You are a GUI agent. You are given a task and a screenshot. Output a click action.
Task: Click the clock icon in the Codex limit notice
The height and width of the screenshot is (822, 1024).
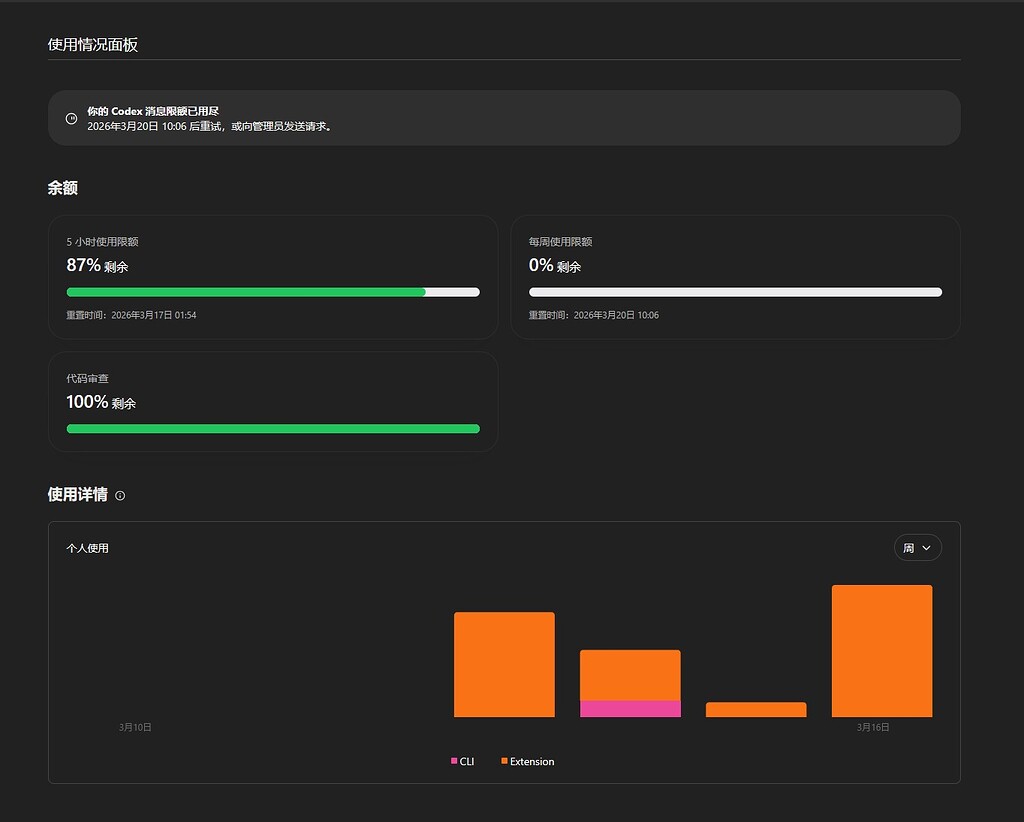(72, 118)
